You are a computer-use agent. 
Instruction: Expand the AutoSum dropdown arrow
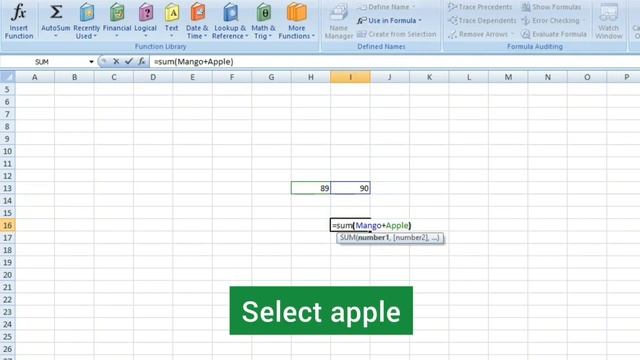[56, 36]
